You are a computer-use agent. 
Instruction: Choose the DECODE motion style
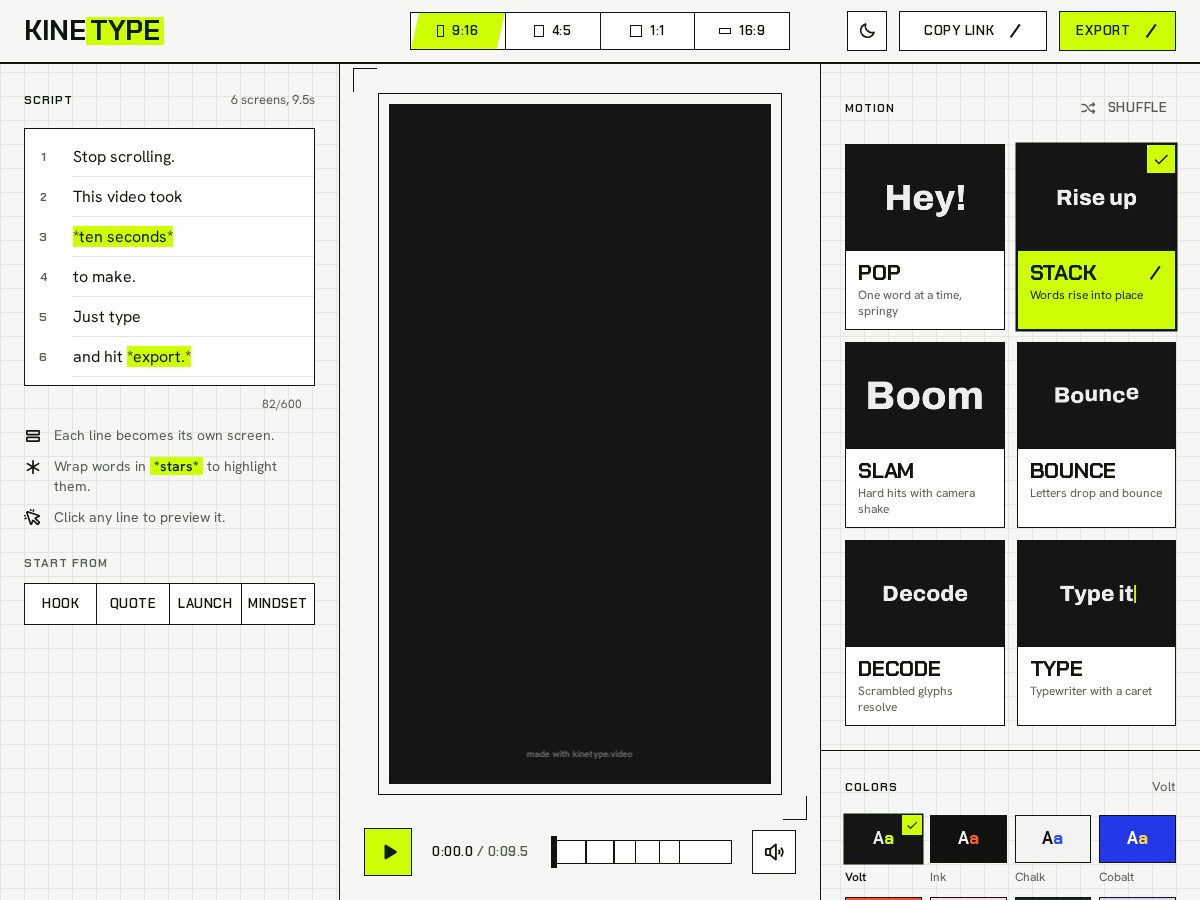[925, 633]
